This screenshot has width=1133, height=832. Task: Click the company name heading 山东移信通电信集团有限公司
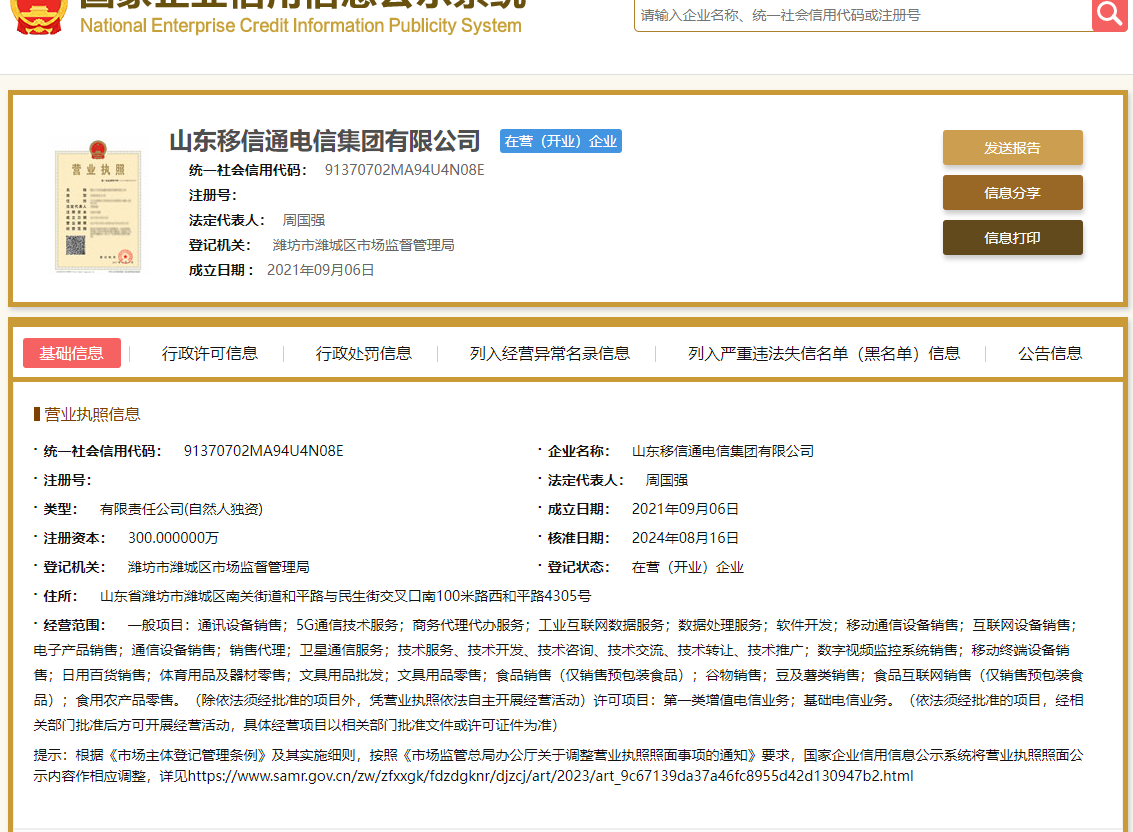pos(325,141)
